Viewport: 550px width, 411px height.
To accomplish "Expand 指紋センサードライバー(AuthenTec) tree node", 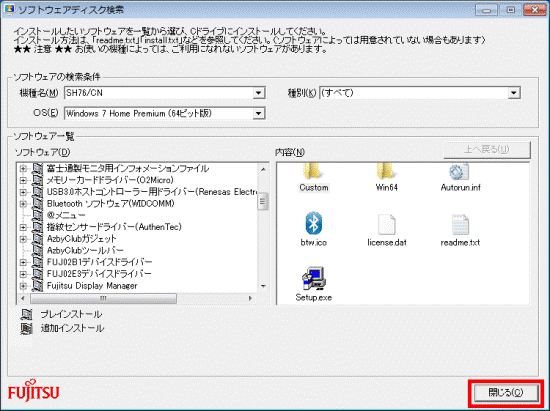I will pyautogui.click(x=23, y=227).
